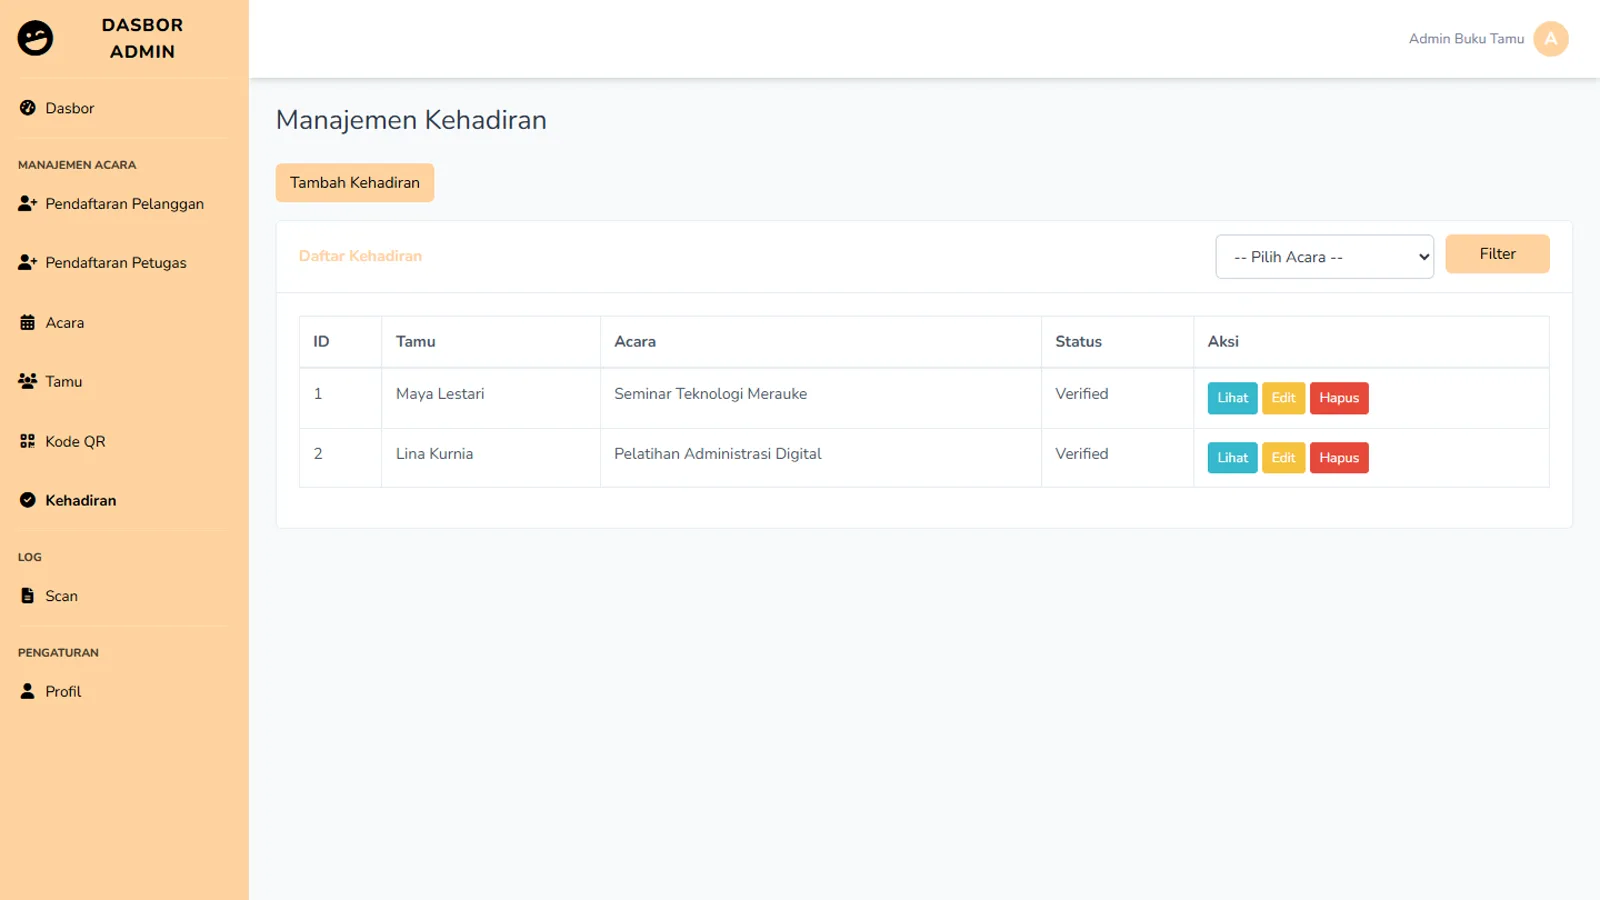Screen dimensions: 1600x900
Task: Click the Pendaftaran Petugas user-plus icon
Action: click(28, 262)
